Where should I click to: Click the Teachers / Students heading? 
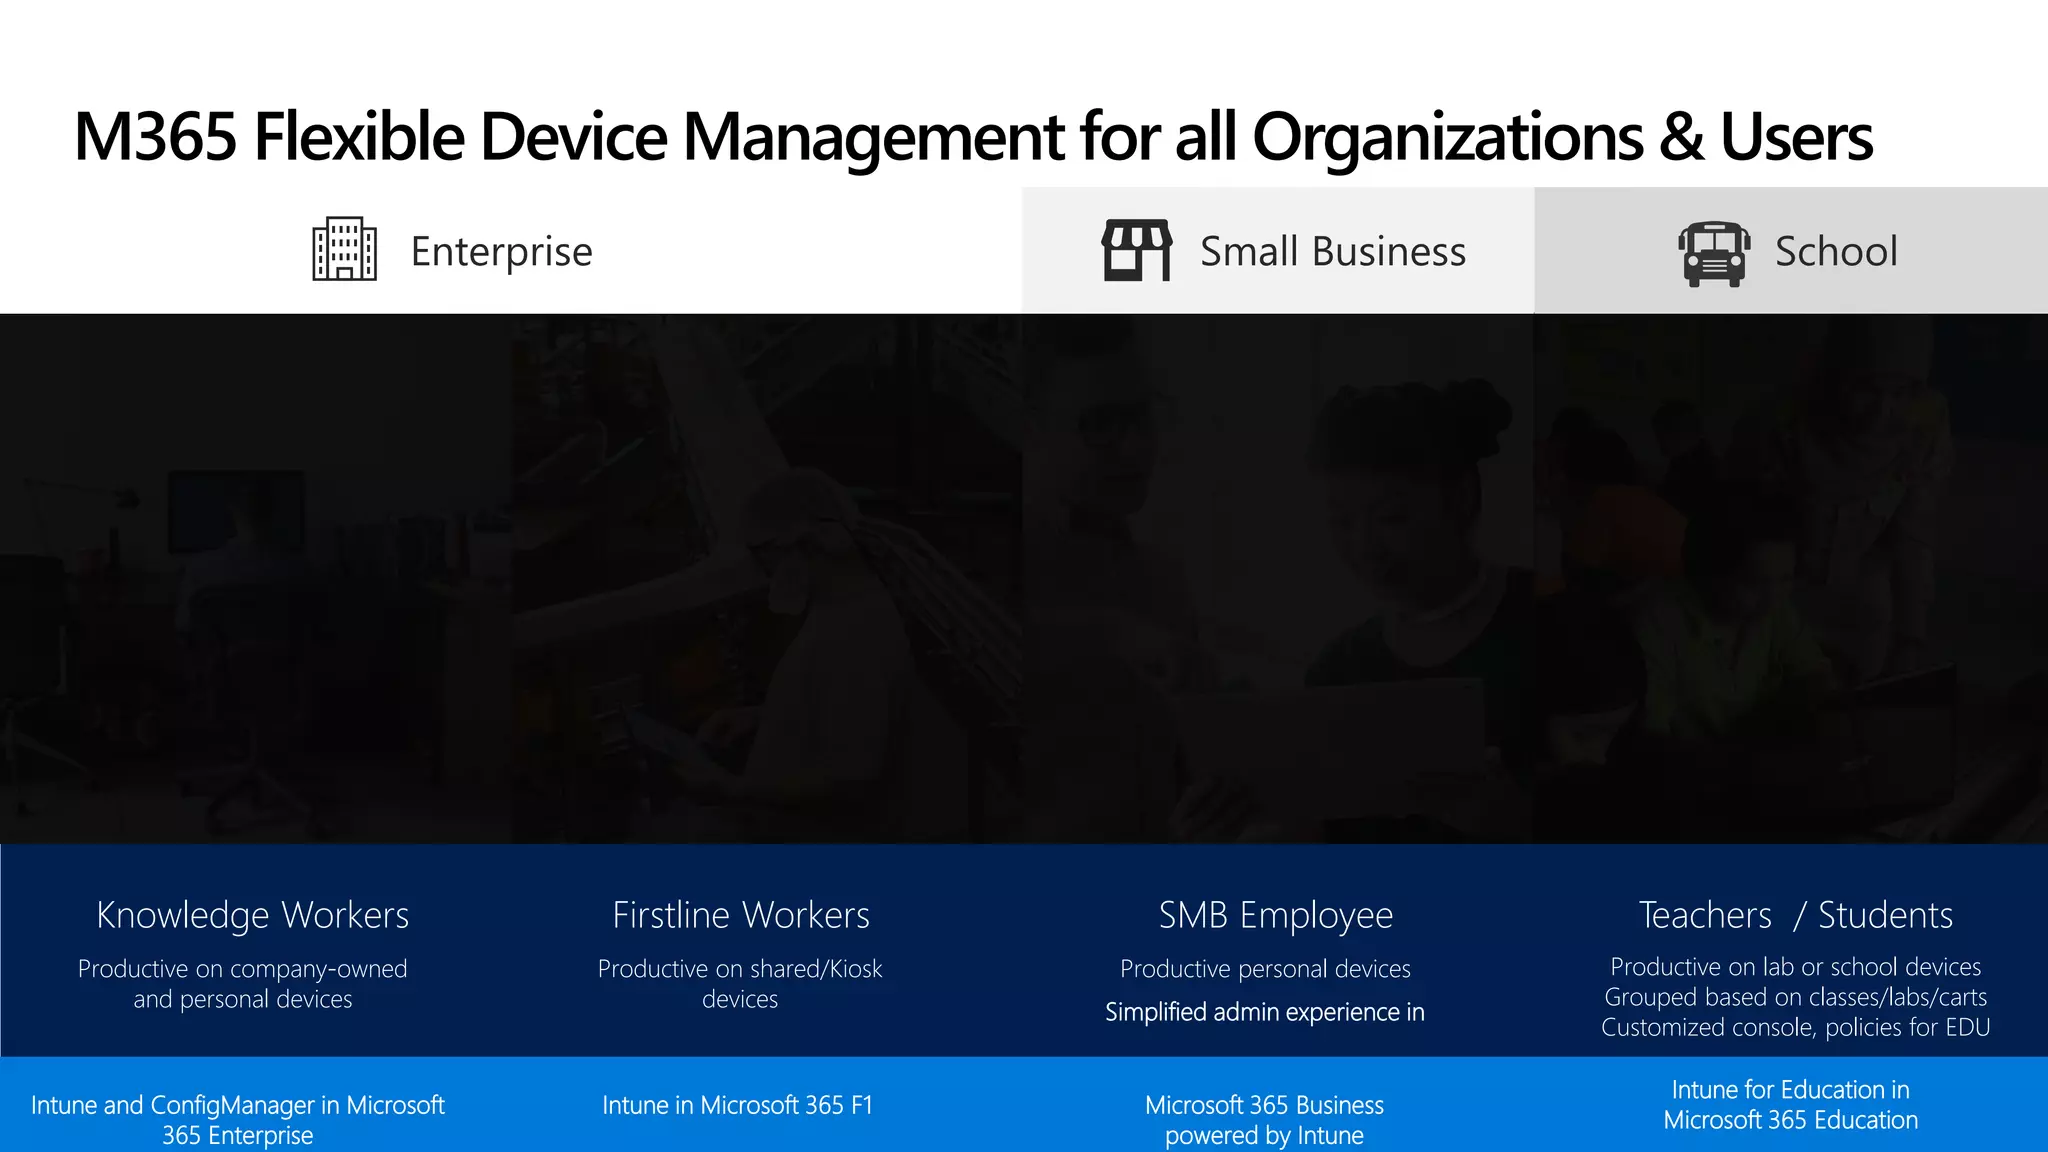pos(1796,915)
